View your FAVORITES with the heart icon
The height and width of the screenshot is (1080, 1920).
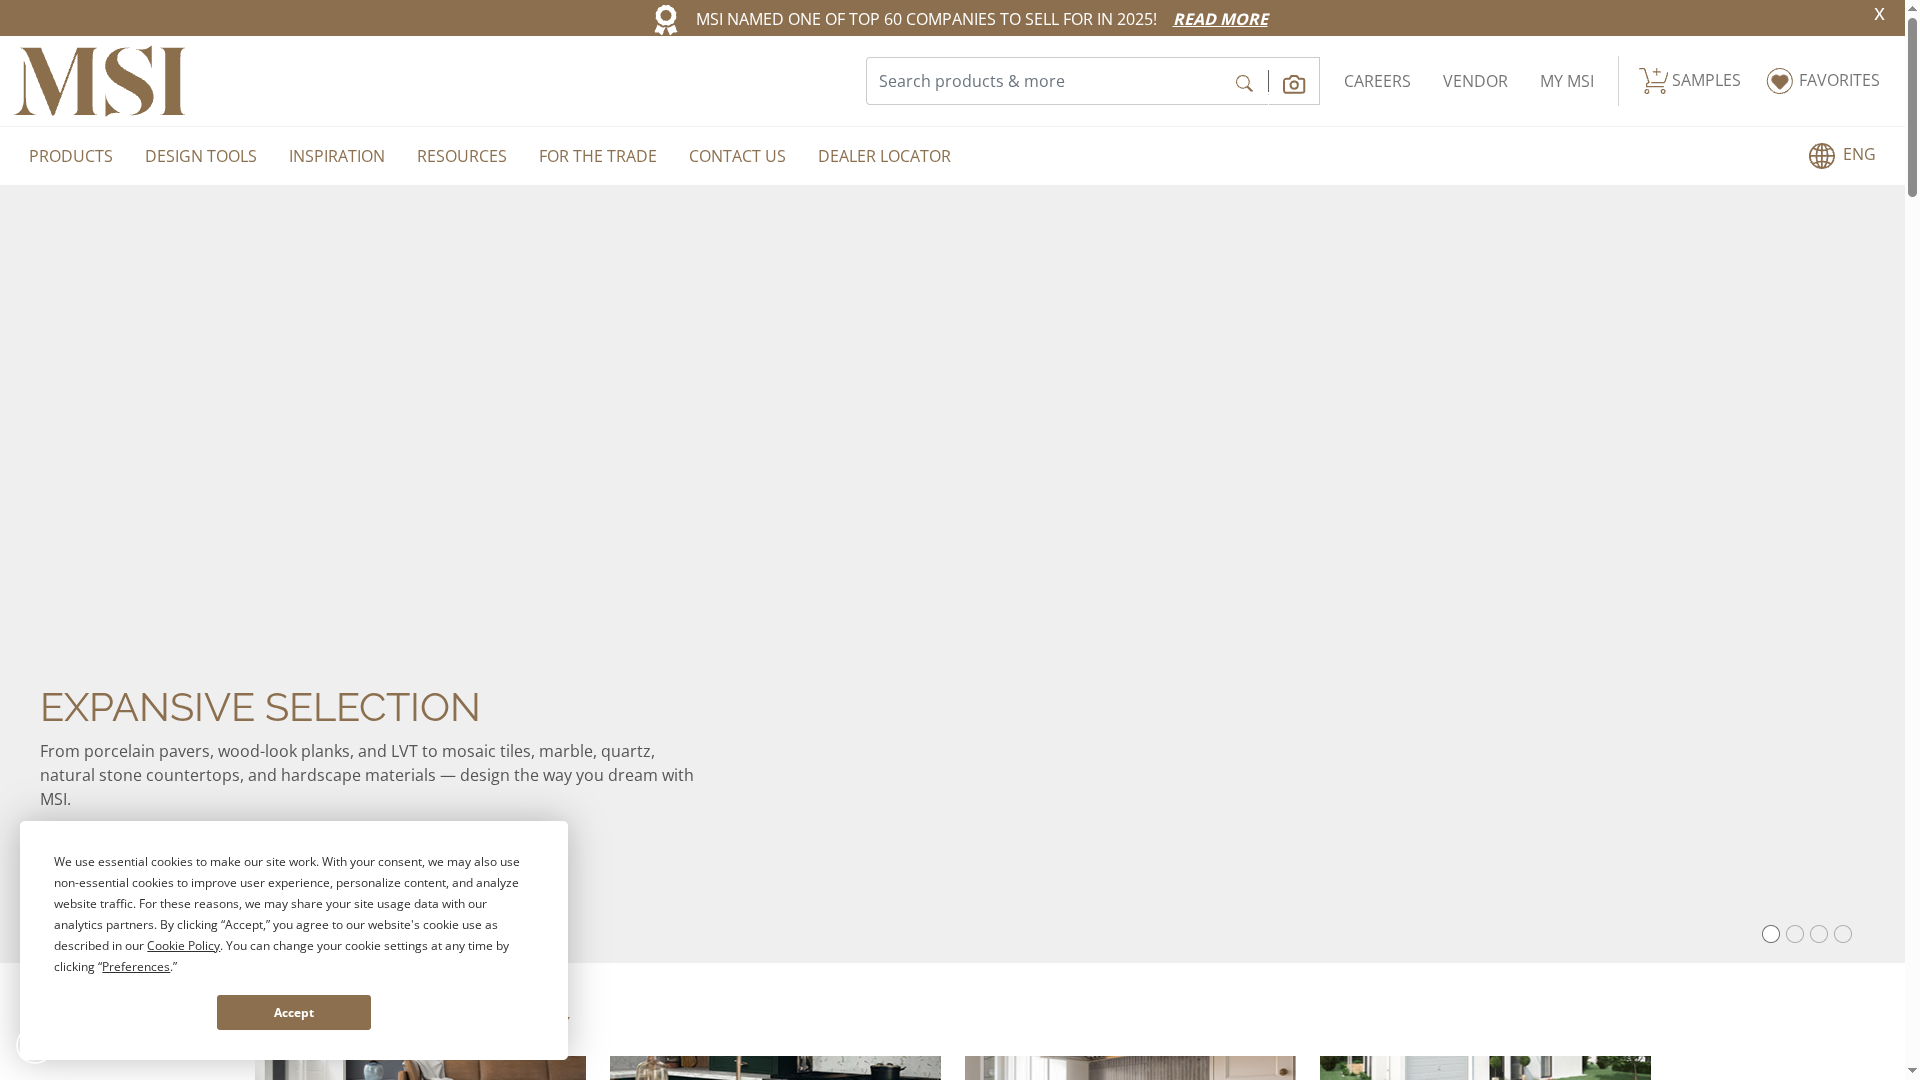tap(1822, 80)
